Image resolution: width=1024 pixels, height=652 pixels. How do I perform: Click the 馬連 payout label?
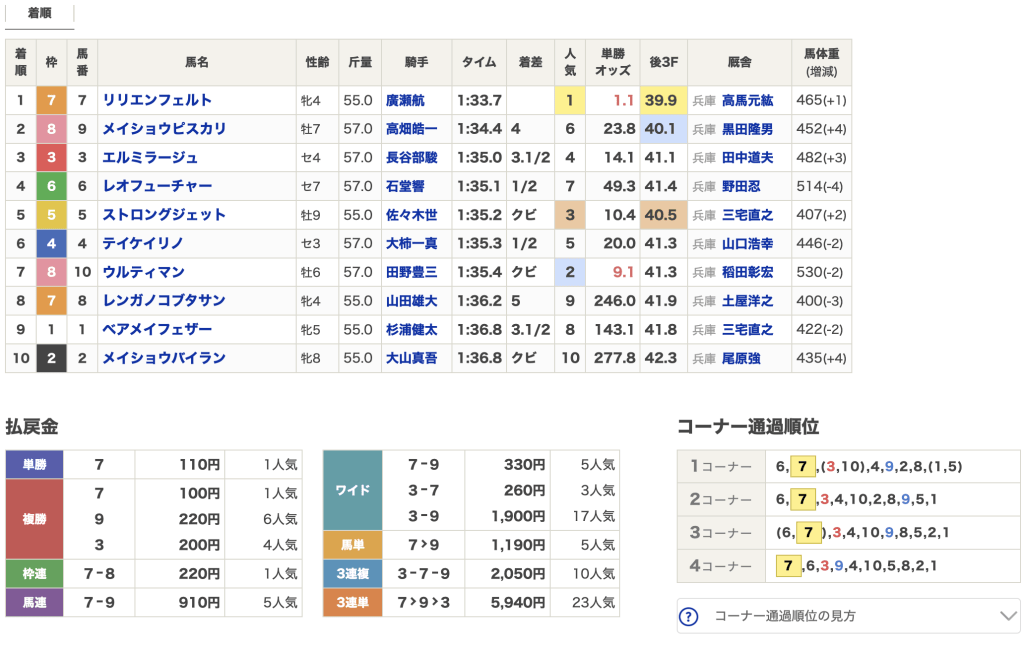tap(35, 602)
